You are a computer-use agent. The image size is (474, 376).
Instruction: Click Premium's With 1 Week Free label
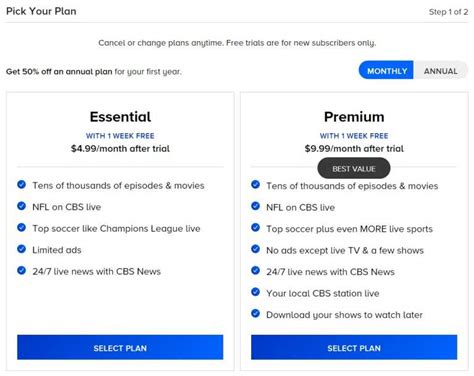click(x=354, y=136)
